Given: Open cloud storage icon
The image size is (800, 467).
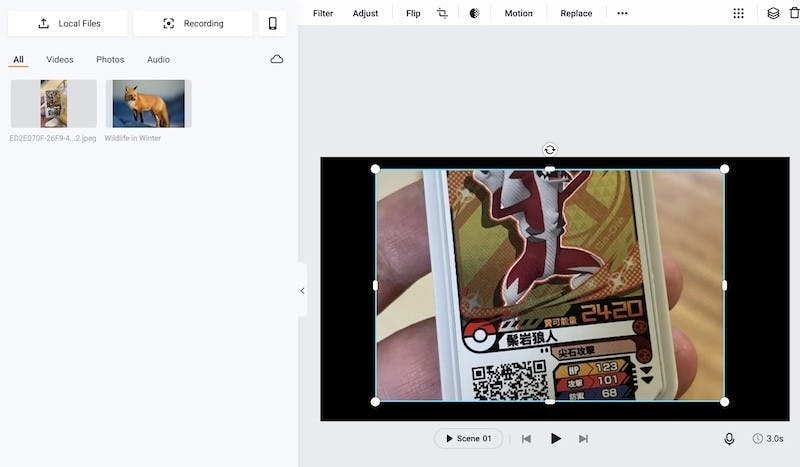Looking at the screenshot, I should tap(277, 59).
